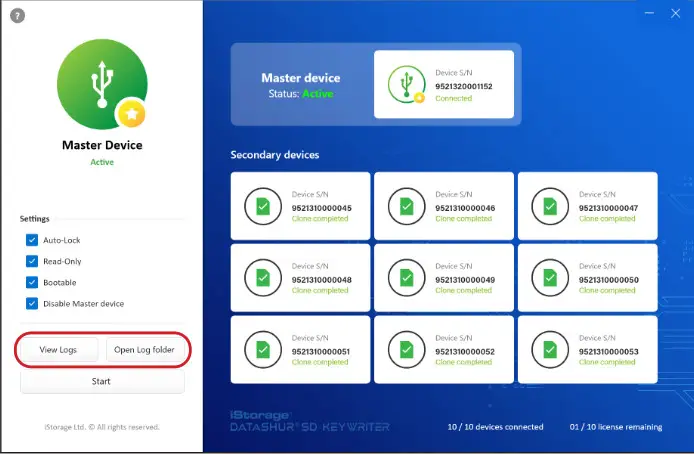
Task: Select serial number 9521310000051
Action: [321, 351]
